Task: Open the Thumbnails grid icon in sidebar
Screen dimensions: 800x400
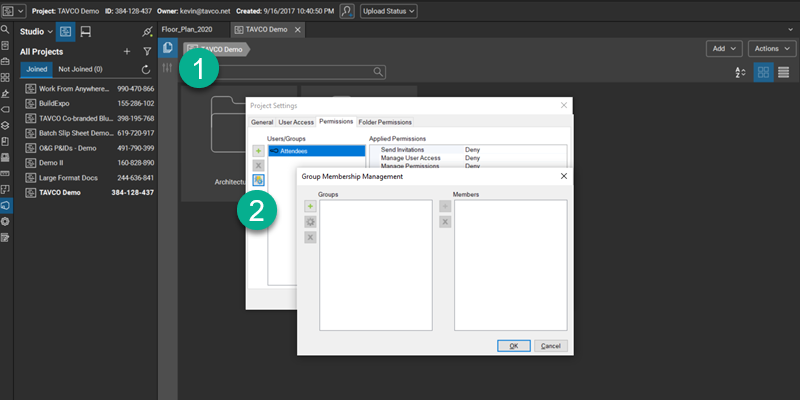Action: (x=5, y=78)
